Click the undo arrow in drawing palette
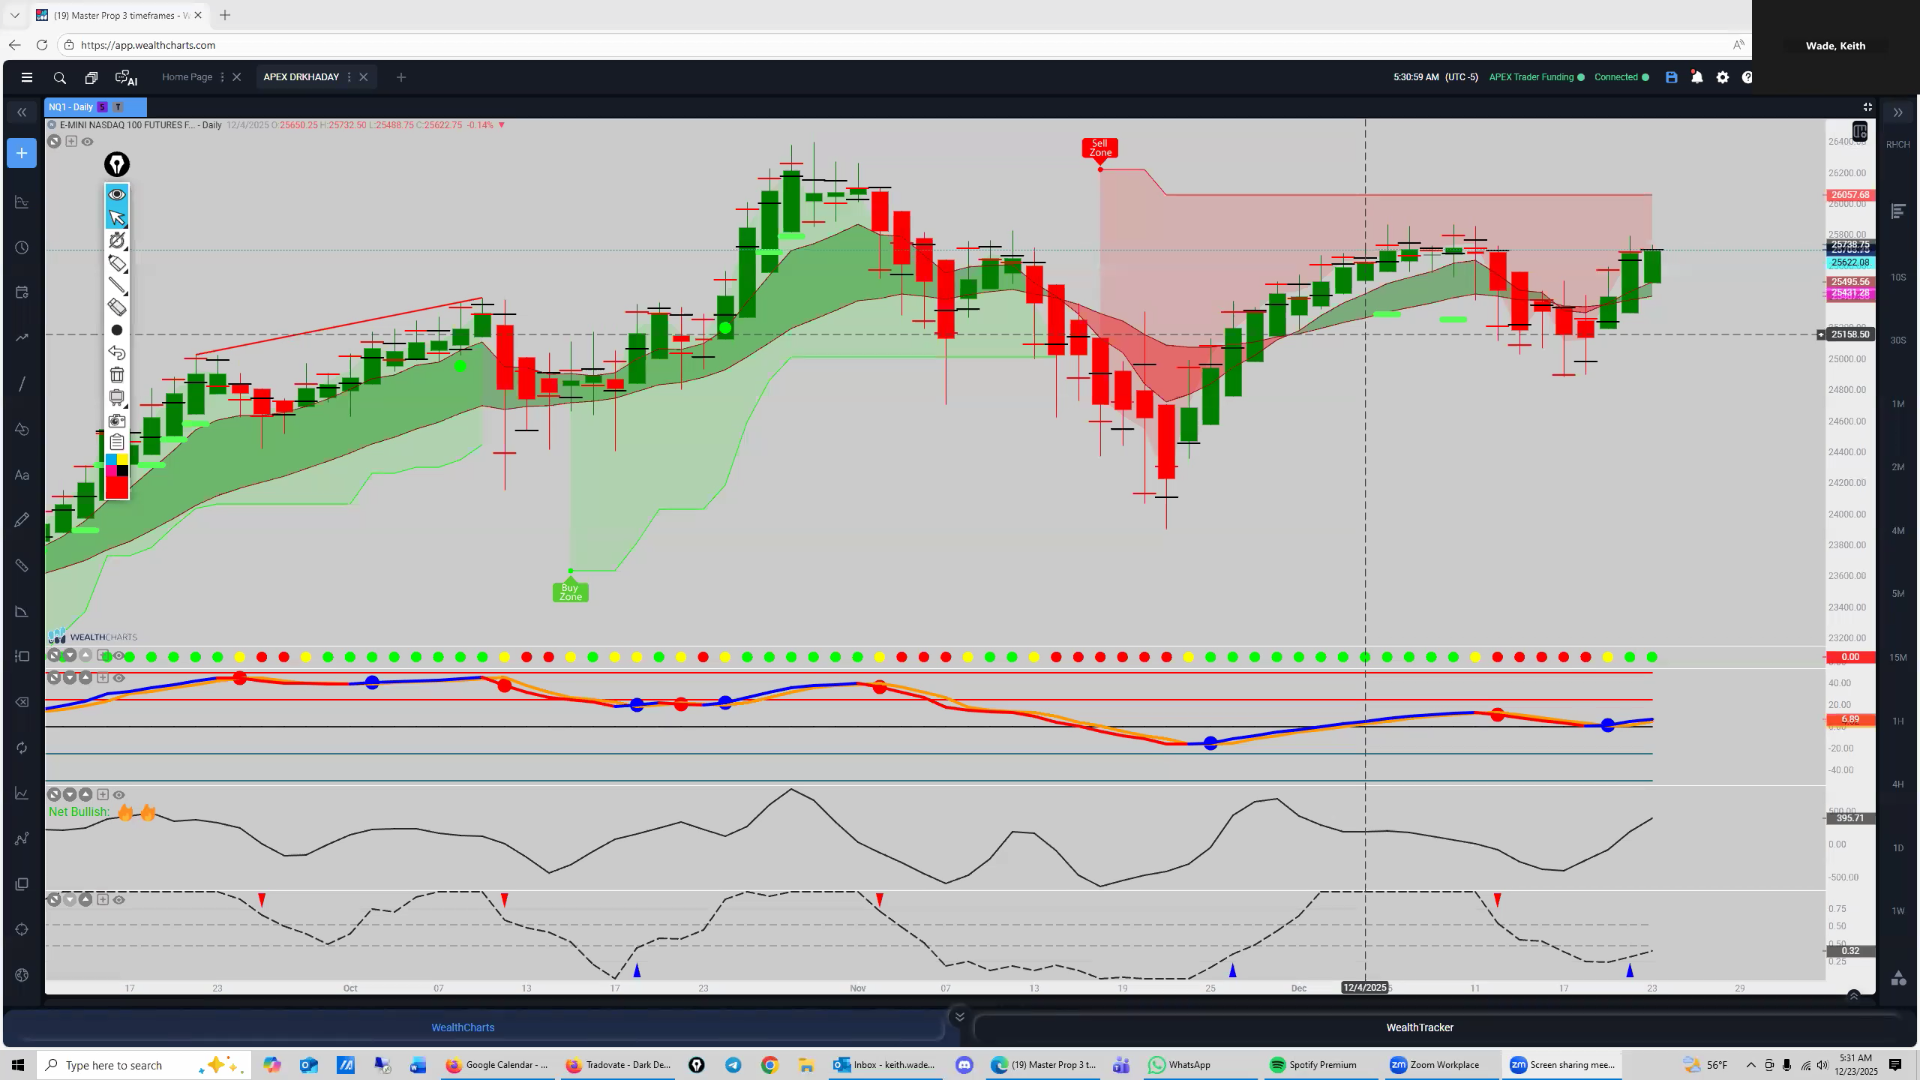The width and height of the screenshot is (1920, 1080). [x=117, y=353]
